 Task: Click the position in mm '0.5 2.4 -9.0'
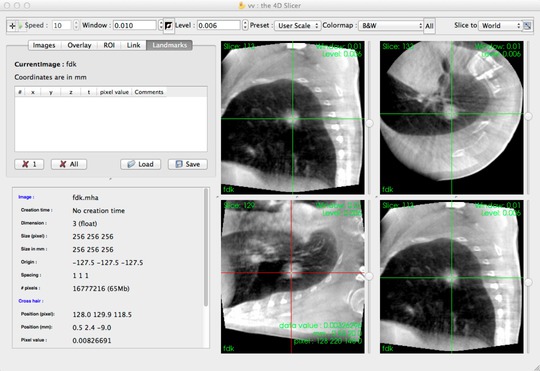point(92,328)
